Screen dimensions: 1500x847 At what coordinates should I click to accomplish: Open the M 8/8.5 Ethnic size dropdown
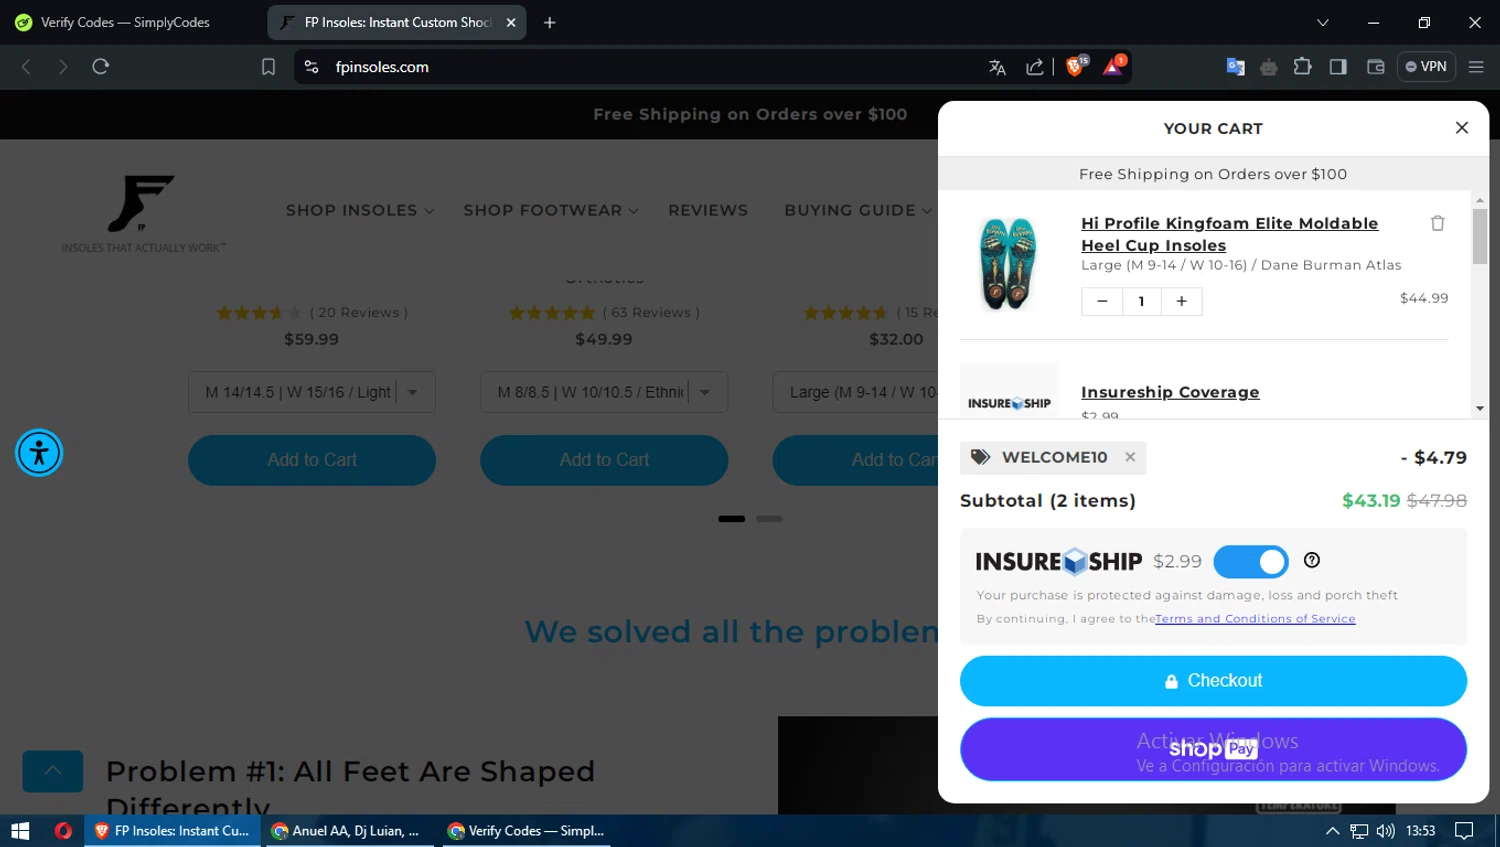point(604,392)
